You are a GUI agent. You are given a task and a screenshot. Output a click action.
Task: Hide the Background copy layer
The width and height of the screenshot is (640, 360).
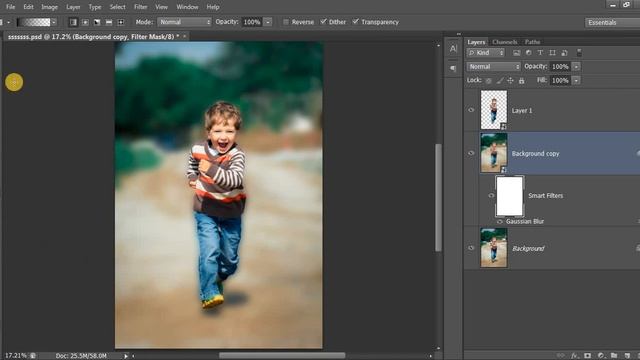pyautogui.click(x=471, y=153)
